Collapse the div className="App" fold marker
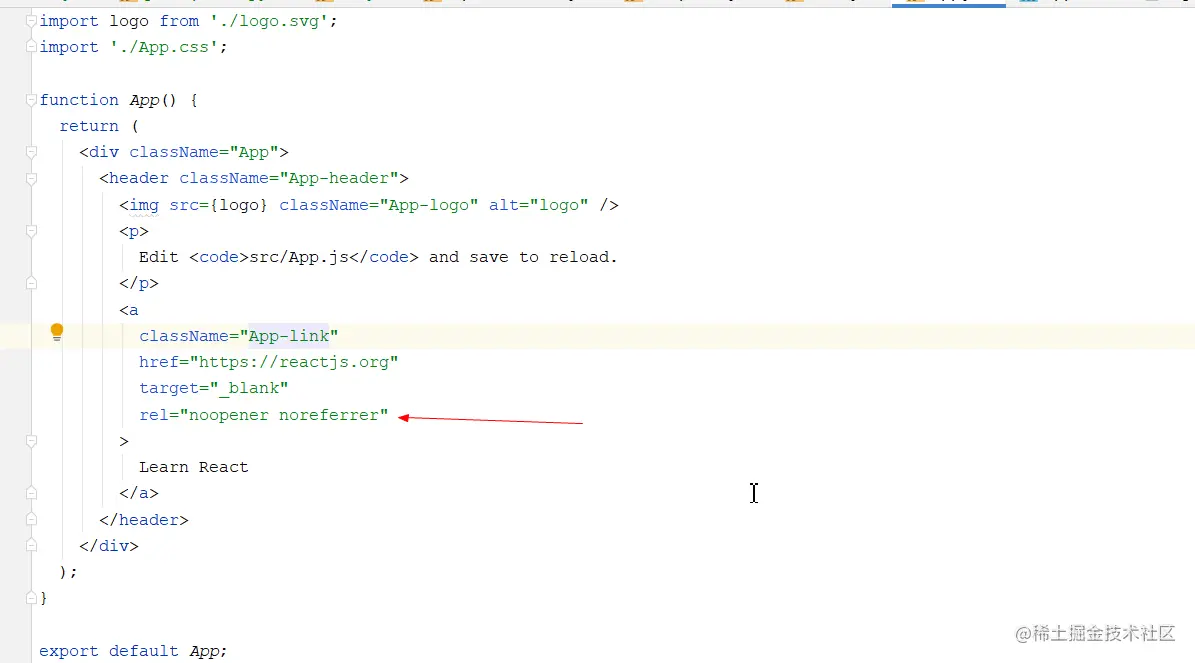1195x663 pixels. click(31, 152)
